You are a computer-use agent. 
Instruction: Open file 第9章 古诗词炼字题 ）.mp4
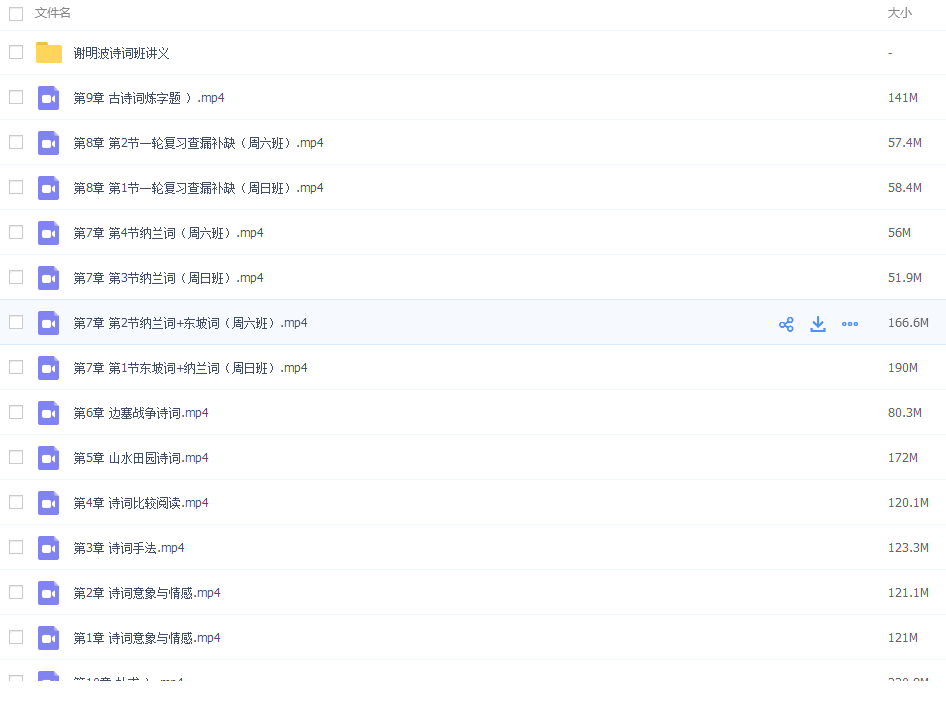coord(149,98)
